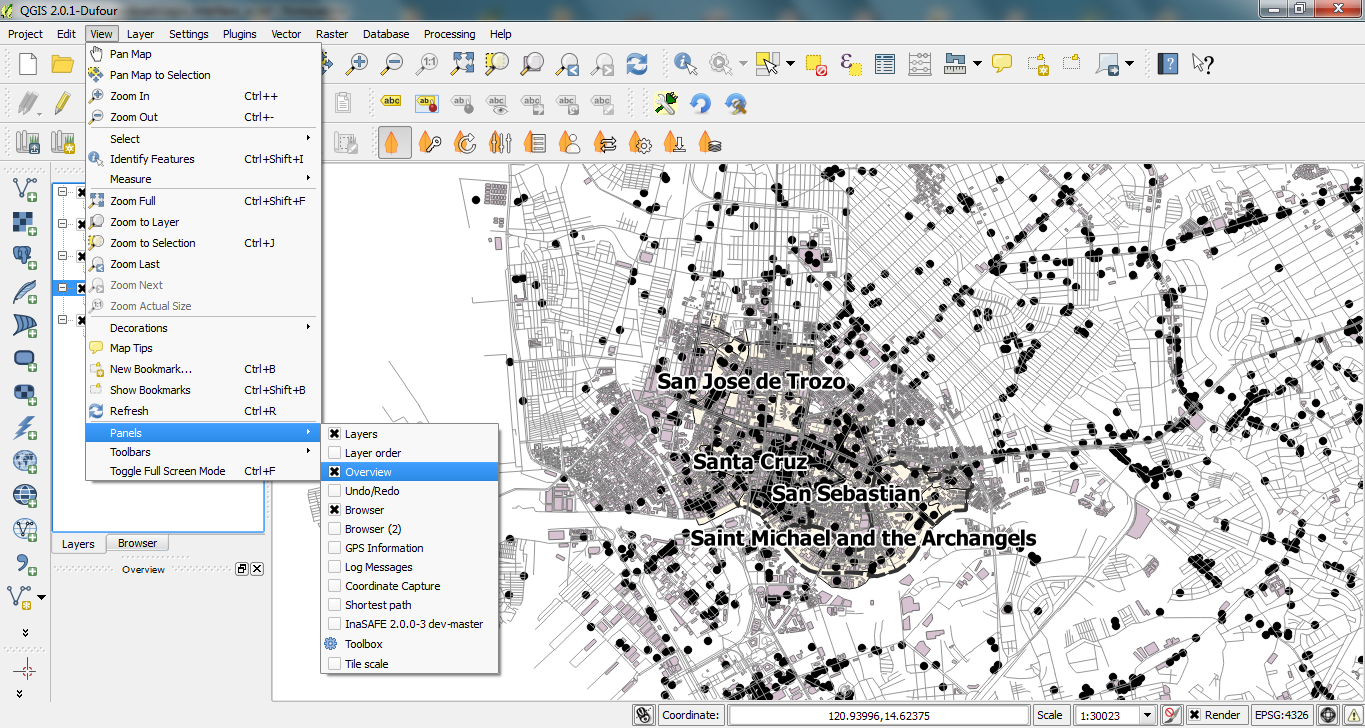Viewport: 1365px width, 728px height.
Task: Create a new blank project with the toolbar icon
Action: coord(28,64)
